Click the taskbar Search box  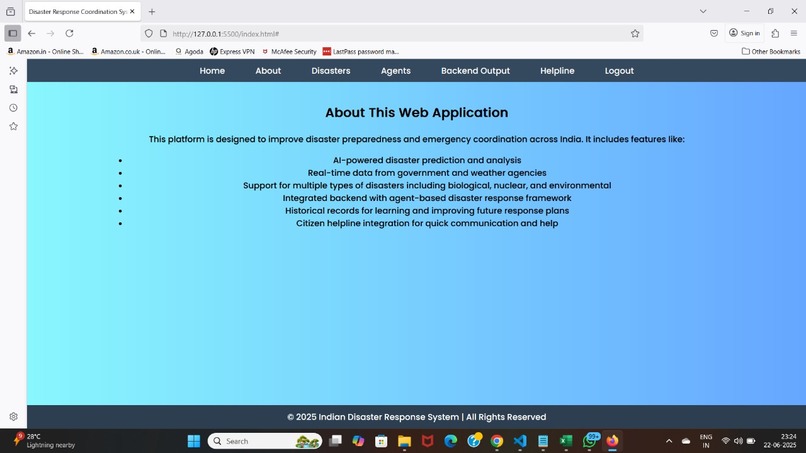pyautogui.click(x=265, y=441)
